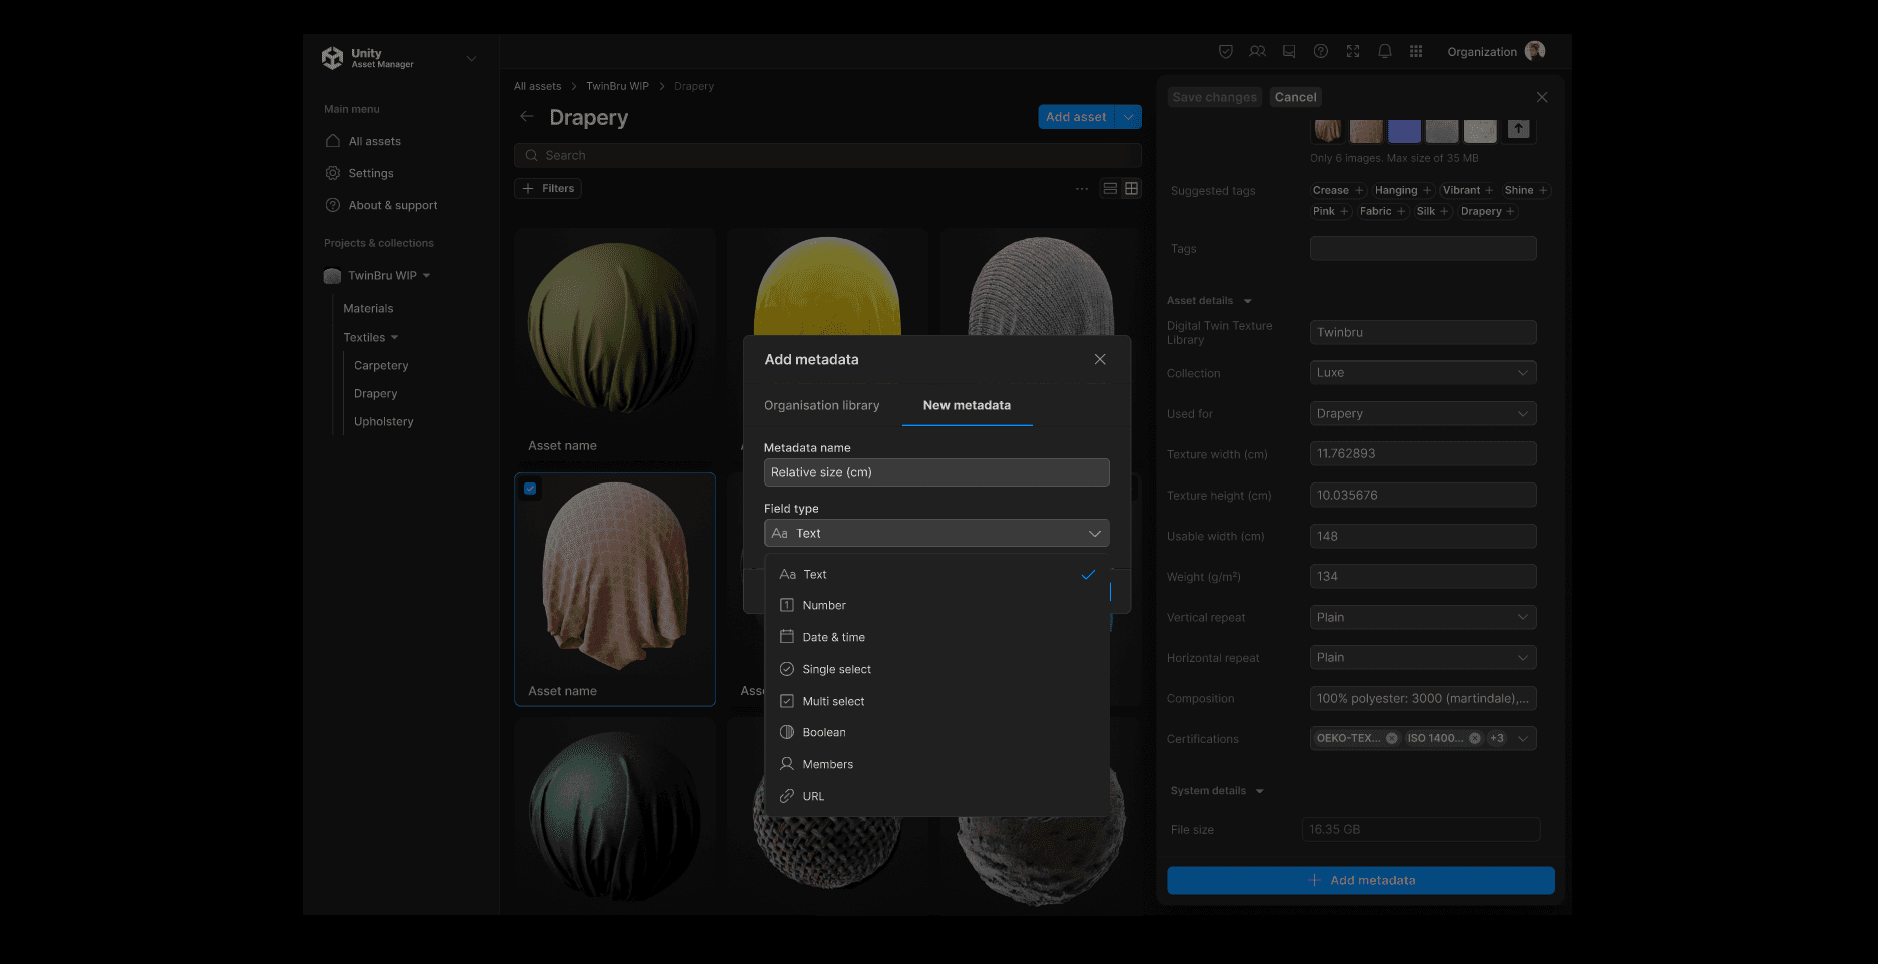Select Number from field type list
Screen dimensions: 1878x964
point(824,606)
